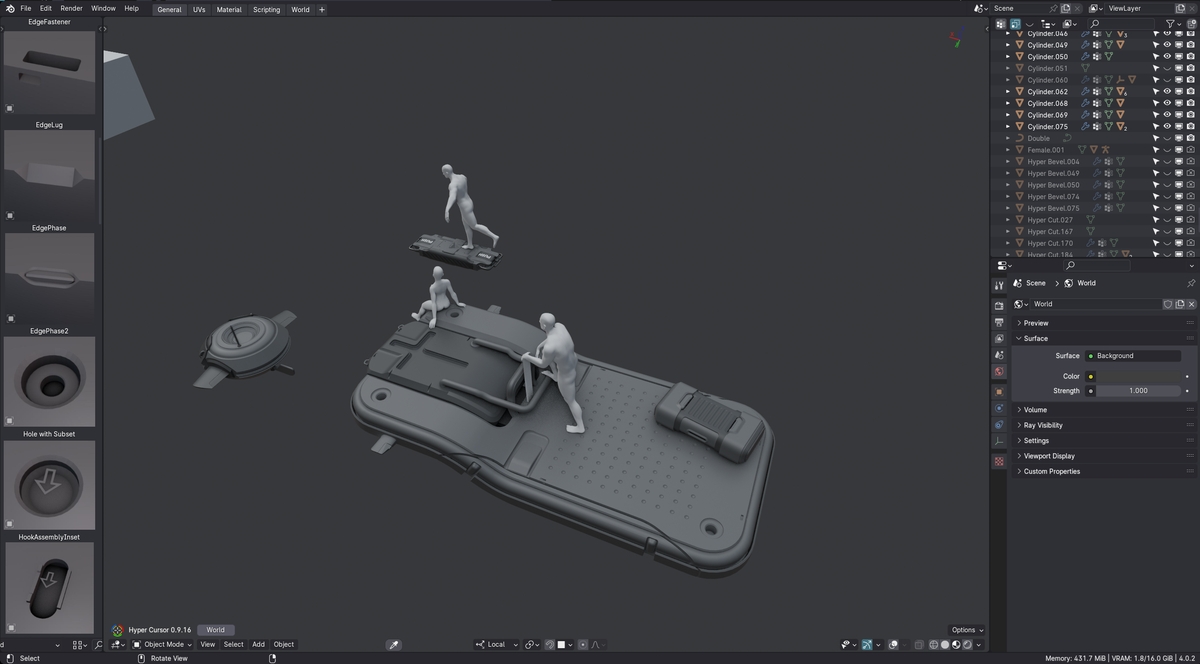Open the Texture properties tab icon
This screenshot has height=664, width=1200.
pyautogui.click(x=999, y=462)
